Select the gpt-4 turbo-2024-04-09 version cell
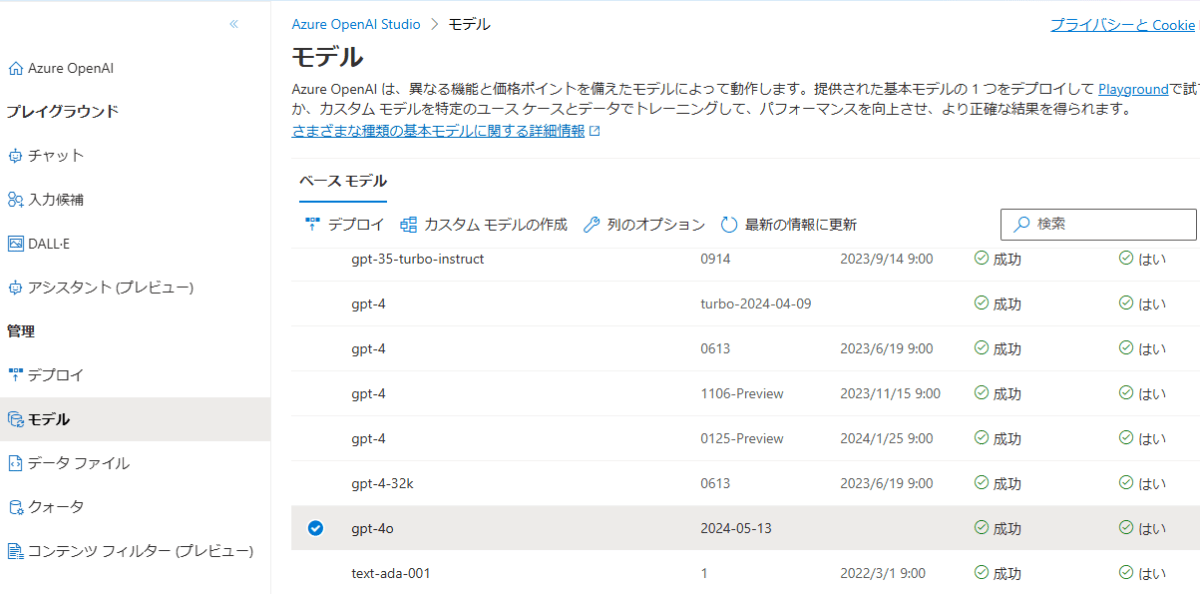Screen dimensions: 1200x594 coord(756,304)
